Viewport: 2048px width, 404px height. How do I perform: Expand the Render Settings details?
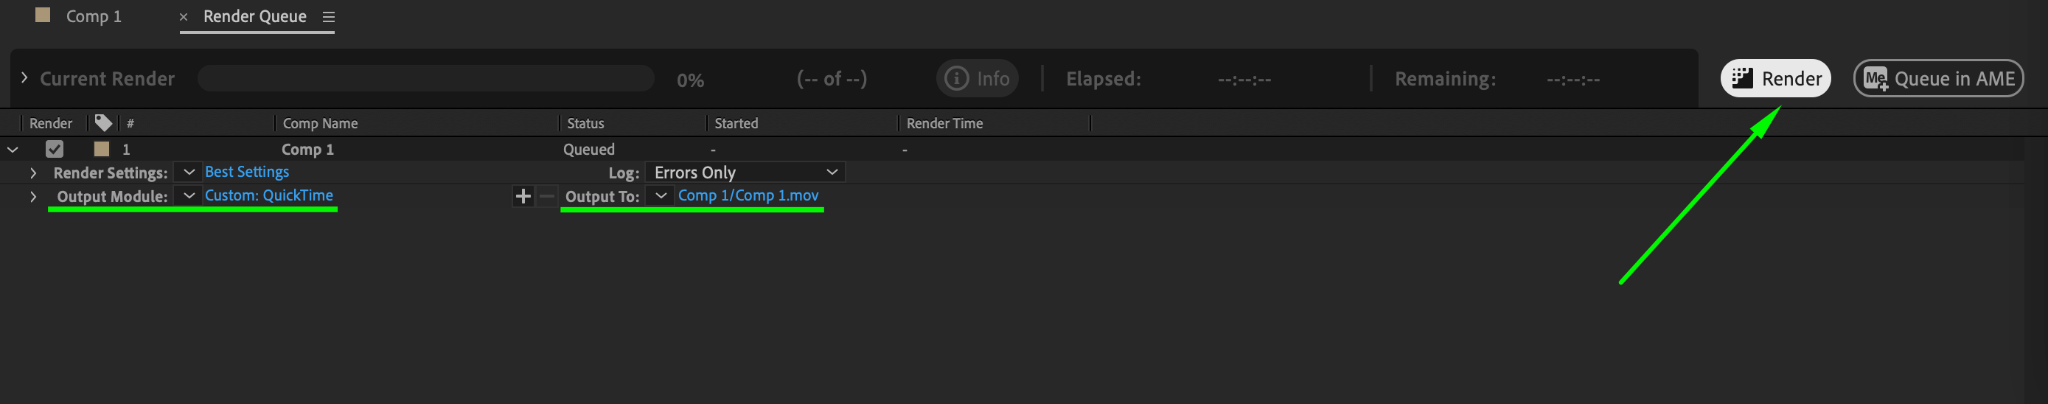click(x=33, y=173)
